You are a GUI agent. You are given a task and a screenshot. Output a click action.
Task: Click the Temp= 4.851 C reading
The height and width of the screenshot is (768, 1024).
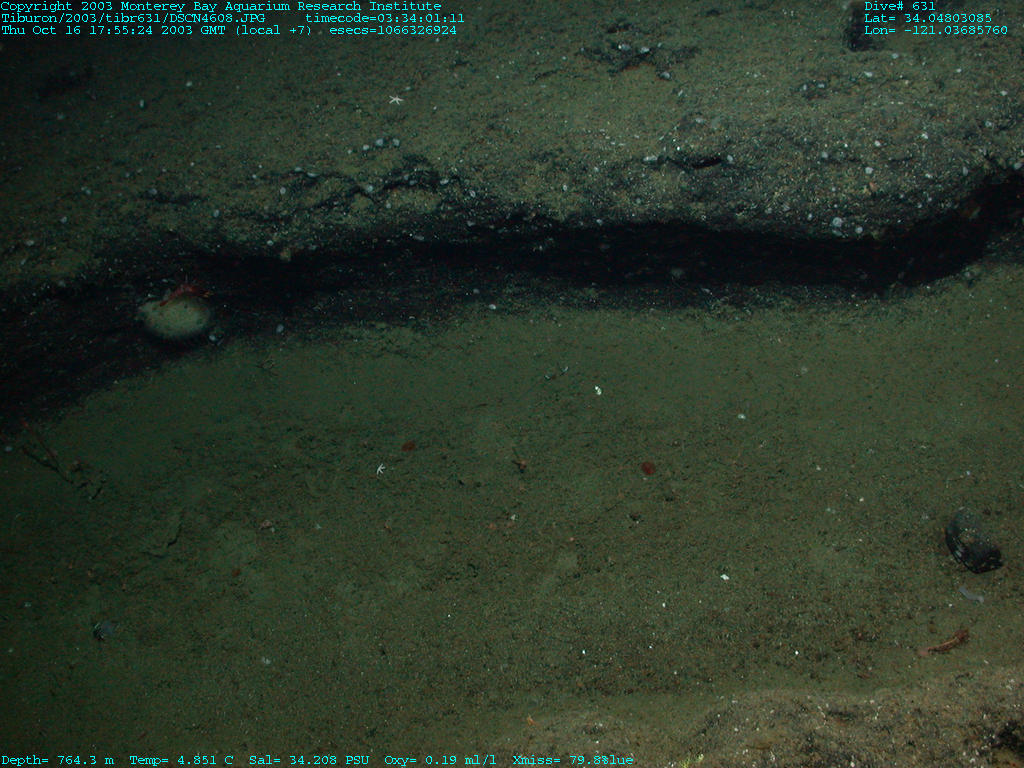pos(181,760)
